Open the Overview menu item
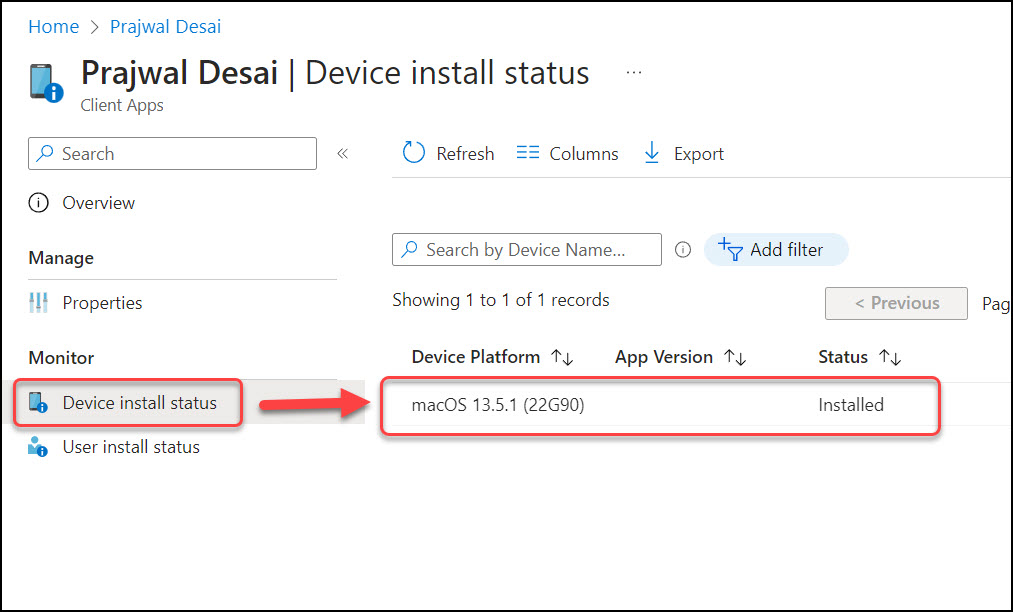 click(99, 203)
